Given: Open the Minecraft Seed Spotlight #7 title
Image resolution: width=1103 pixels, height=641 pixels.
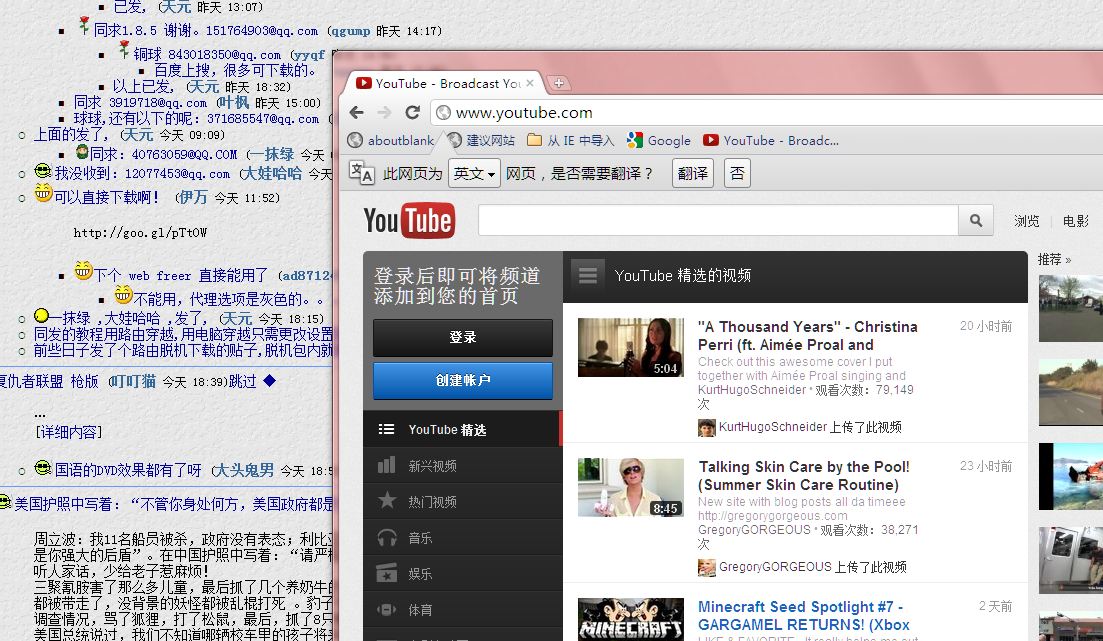Looking at the screenshot, I should click(803, 616).
